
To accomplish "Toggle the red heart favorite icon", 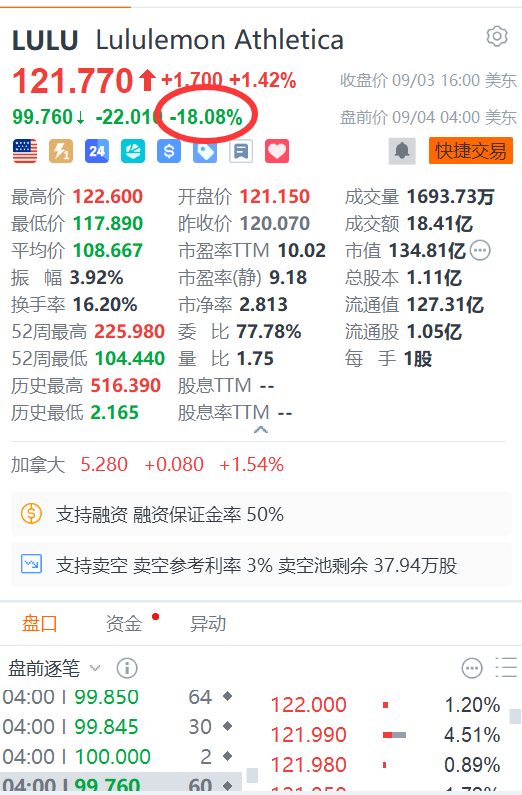I will tap(277, 151).
